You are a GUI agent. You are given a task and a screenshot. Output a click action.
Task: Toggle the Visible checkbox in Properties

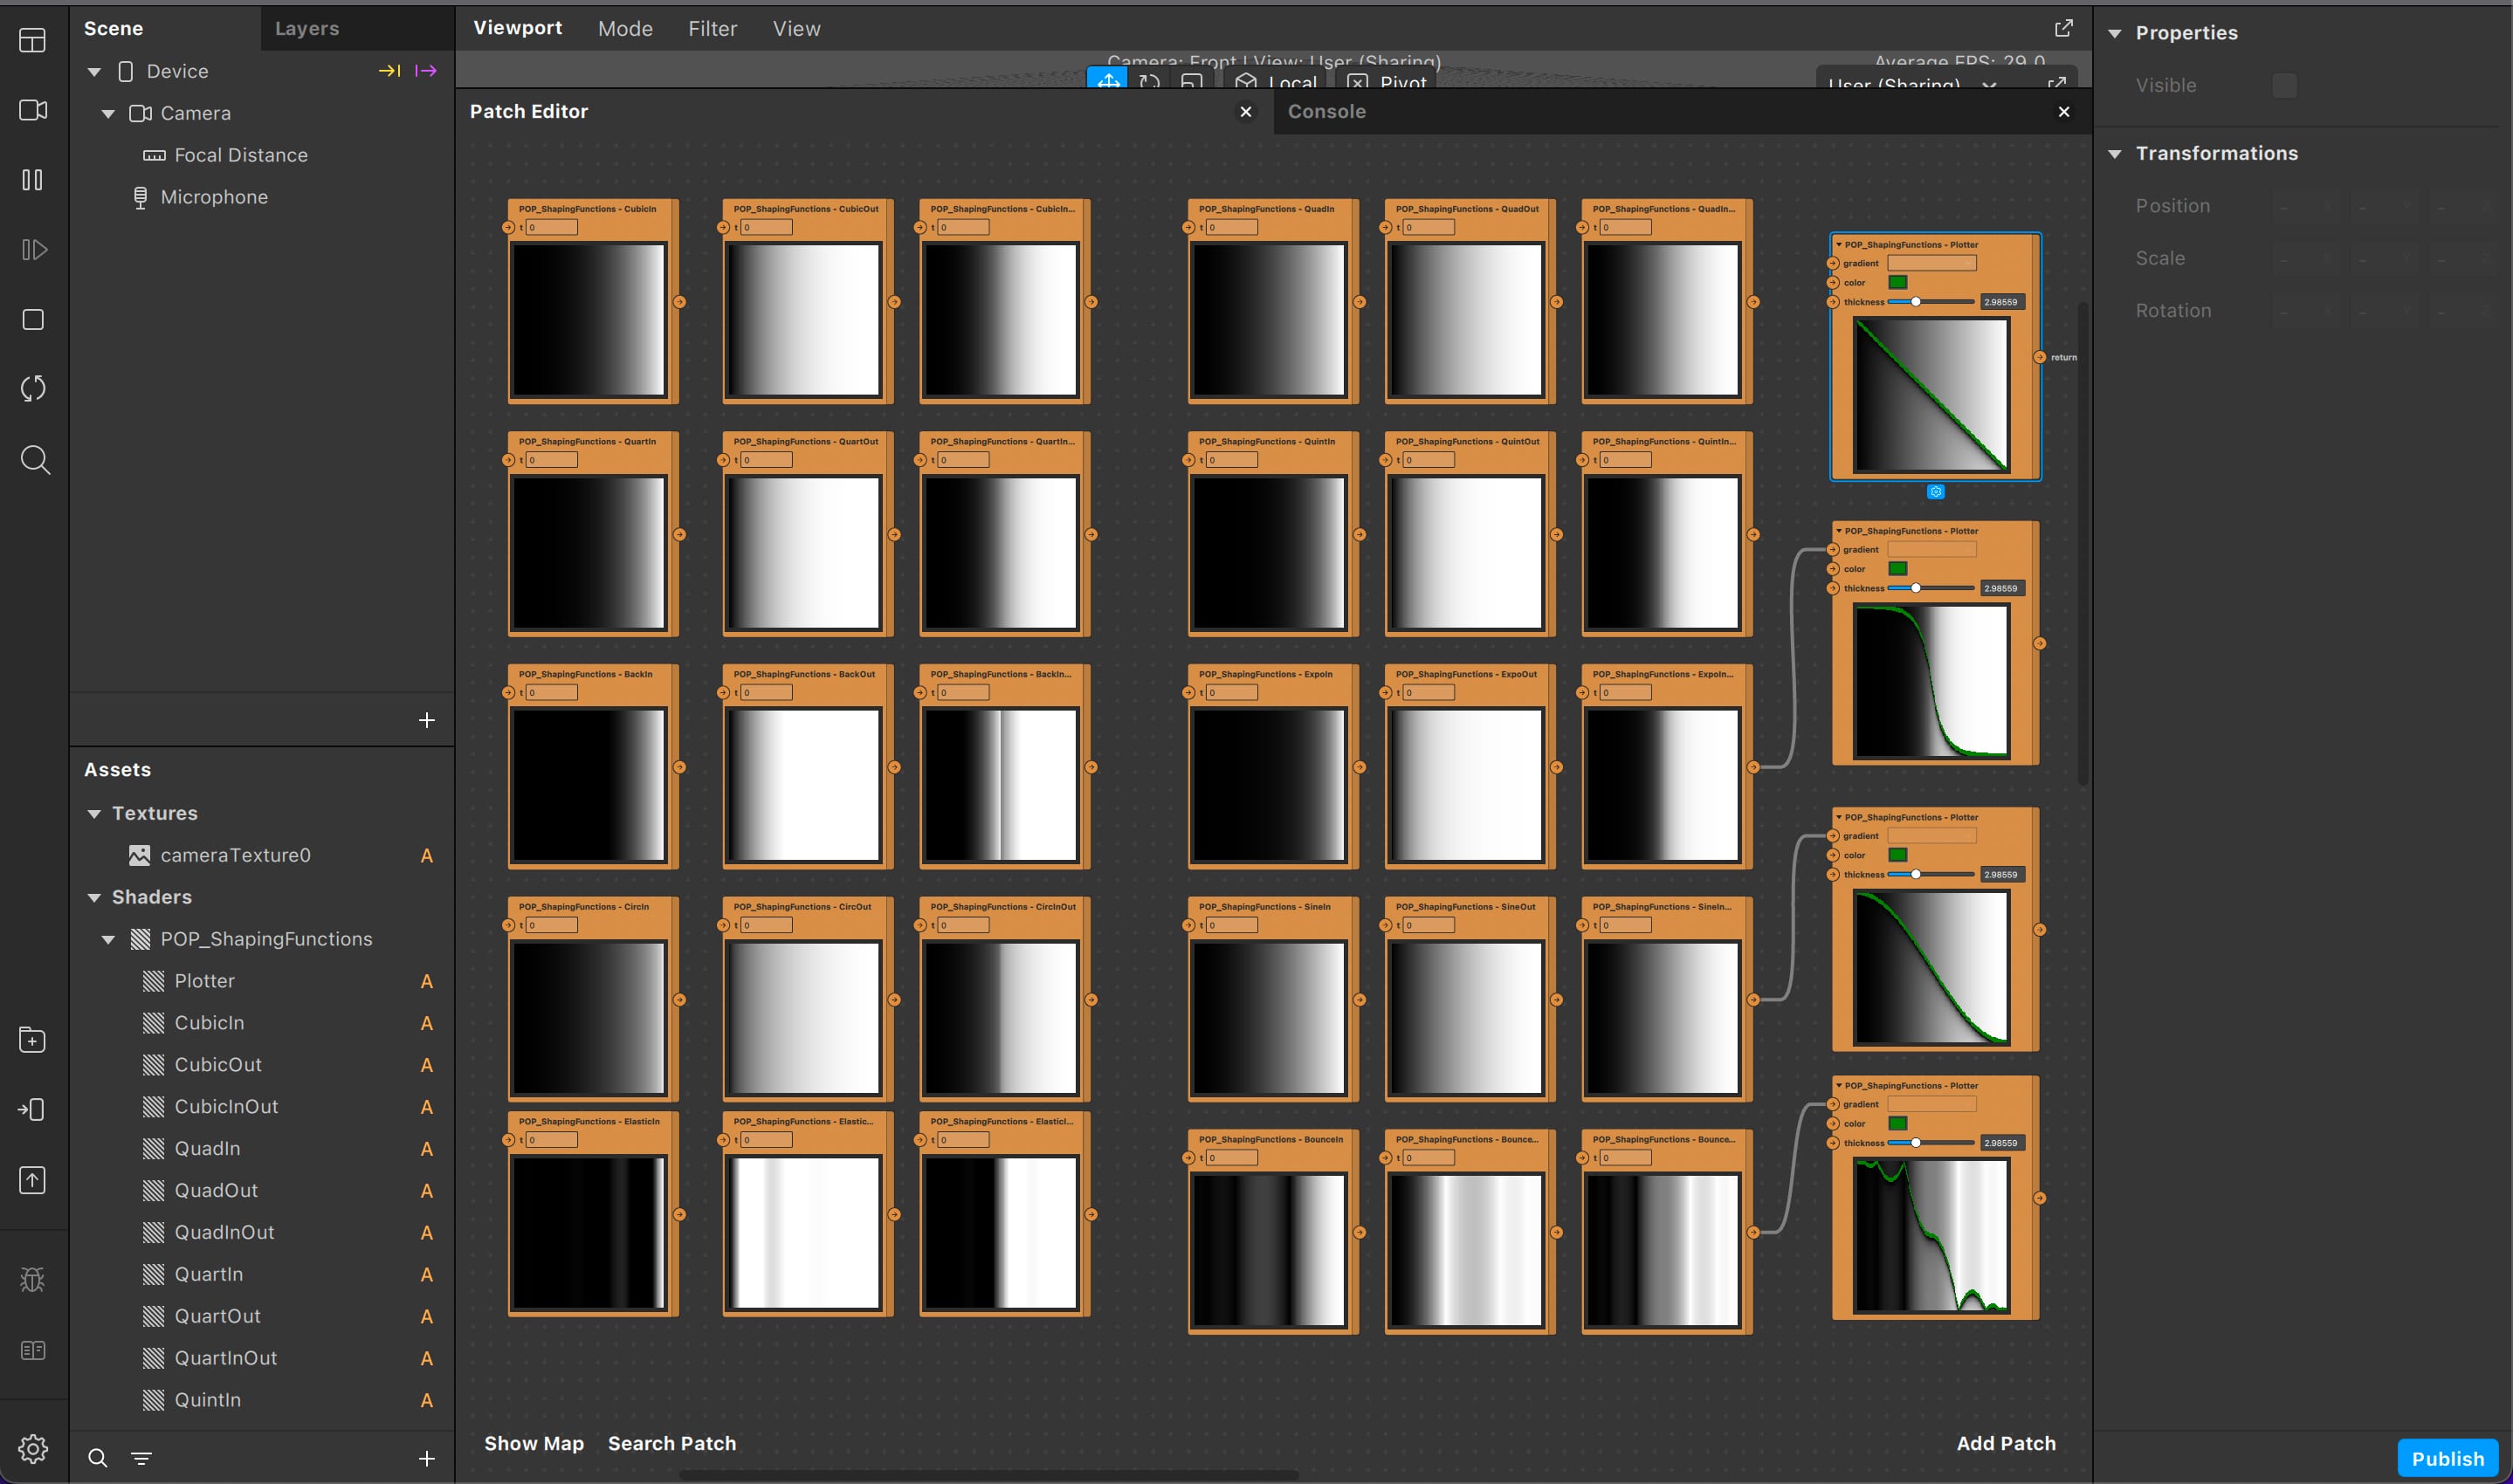pyautogui.click(x=2283, y=86)
